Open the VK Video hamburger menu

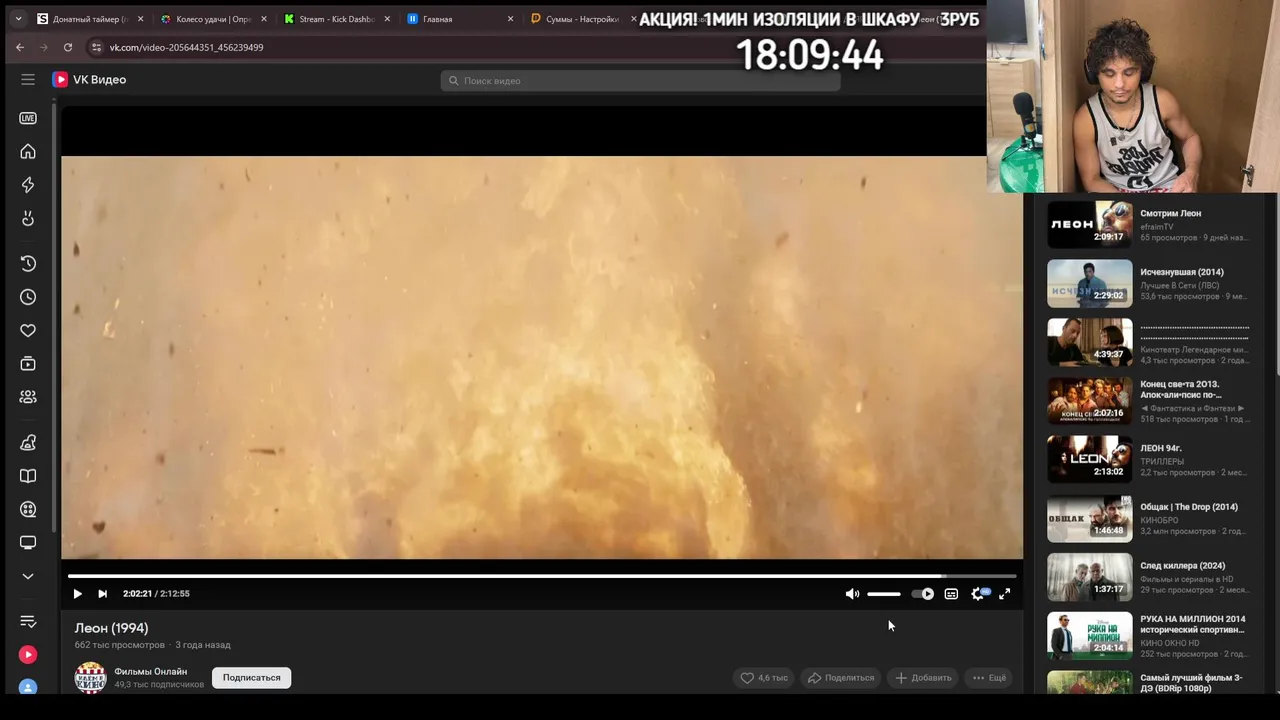(28, 80)
